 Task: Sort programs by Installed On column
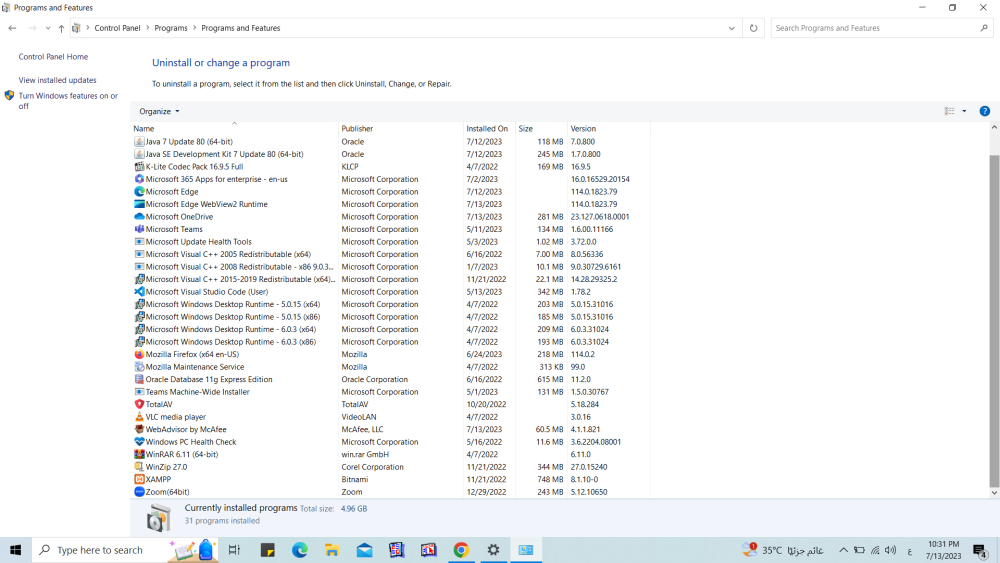[487, 129]
